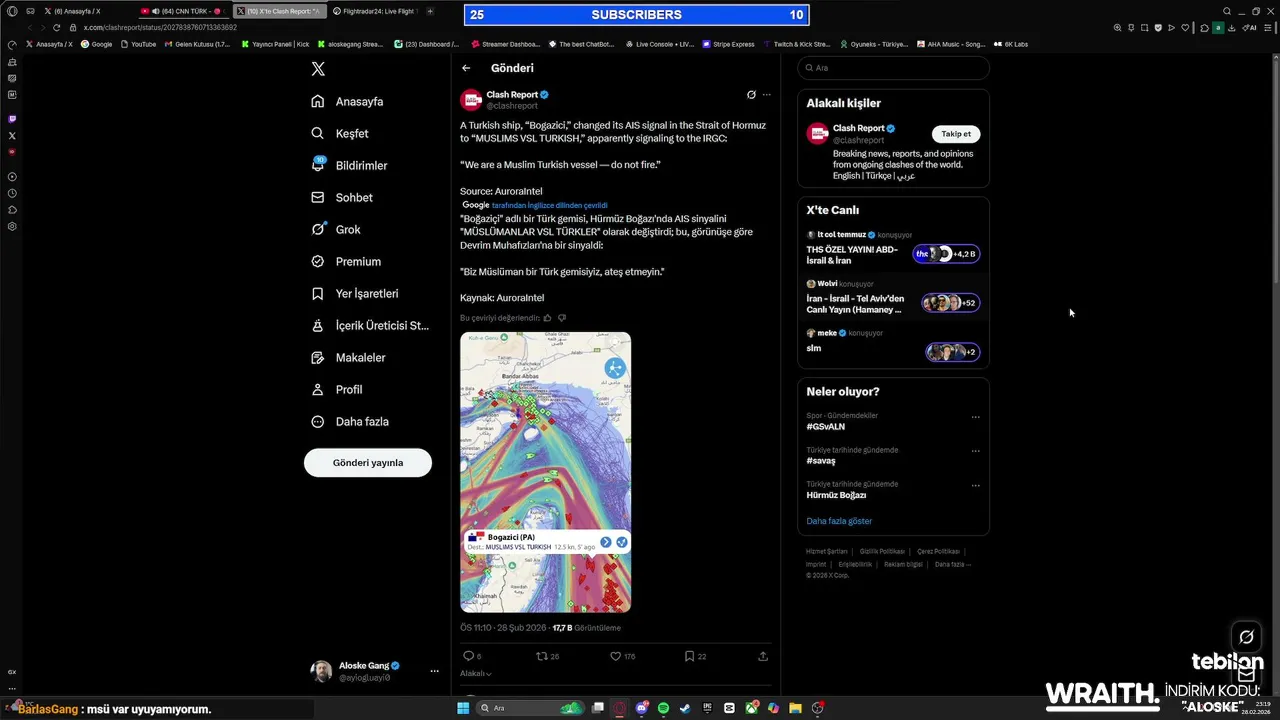
Task: Open Clash Report post's three-dot menu
Action: (767, 95)
